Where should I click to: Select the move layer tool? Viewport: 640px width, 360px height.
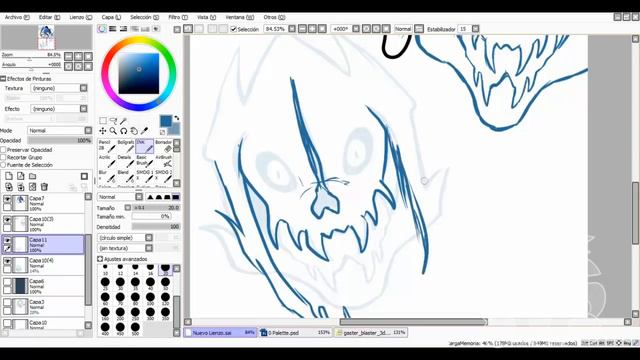pyautogui.click(x=103, y=131)
